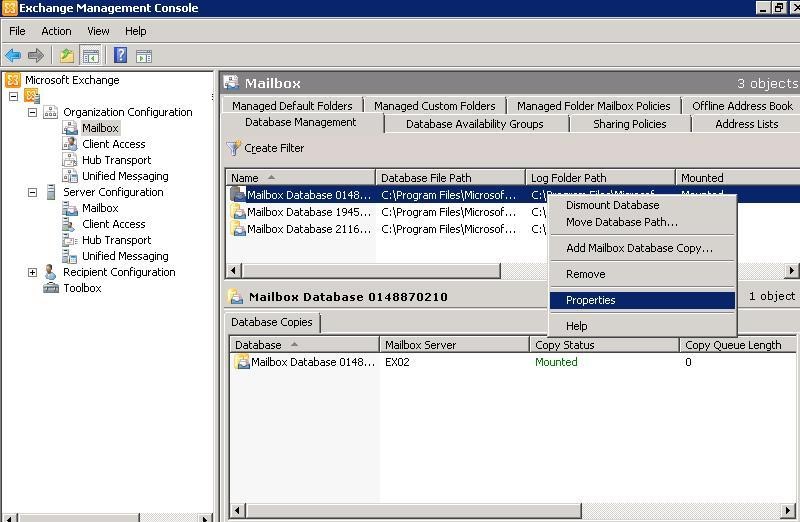The image size is (800, 522).
Task: Click the Copy Queue Length column header
Action: 737,345
